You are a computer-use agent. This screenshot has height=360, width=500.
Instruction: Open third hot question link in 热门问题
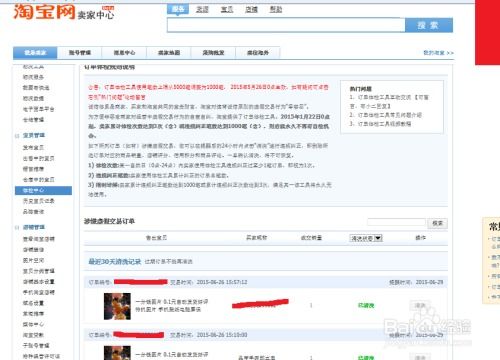[x=380, y=124]
